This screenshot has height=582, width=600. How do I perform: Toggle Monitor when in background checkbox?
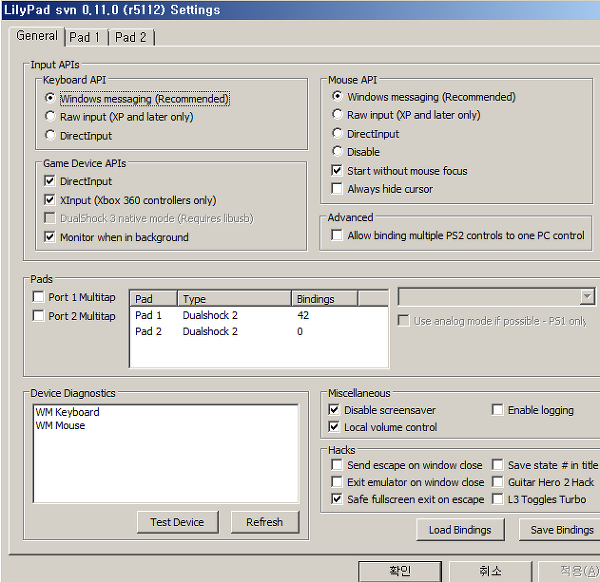[50, 236]
